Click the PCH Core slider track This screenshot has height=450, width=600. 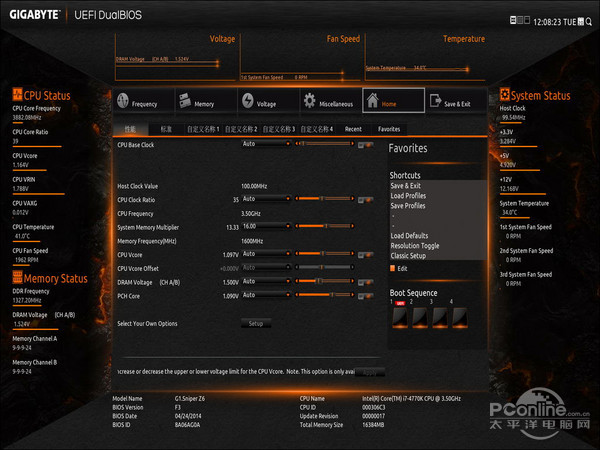[x=324, y=295]
